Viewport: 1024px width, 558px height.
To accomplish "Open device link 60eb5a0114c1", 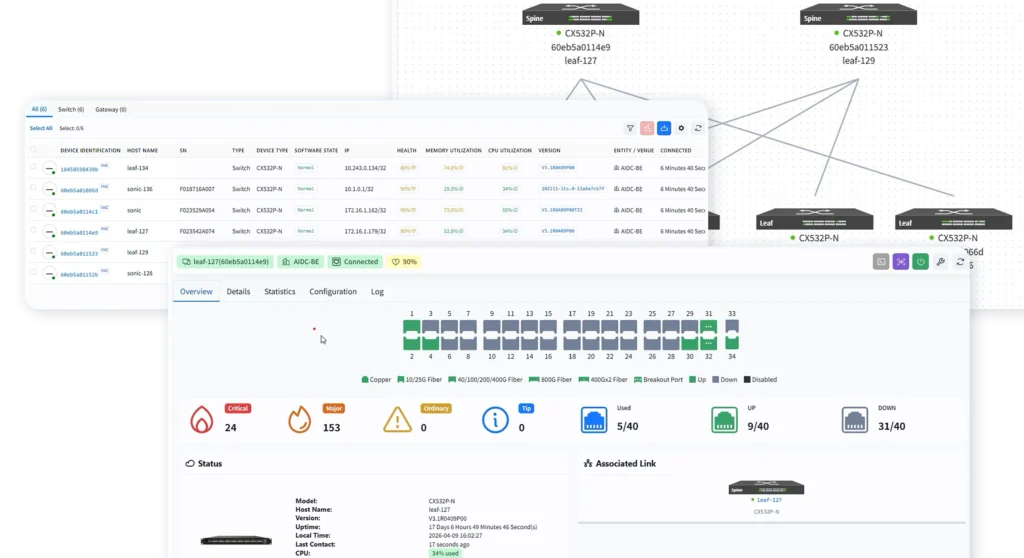I will 79,212.
